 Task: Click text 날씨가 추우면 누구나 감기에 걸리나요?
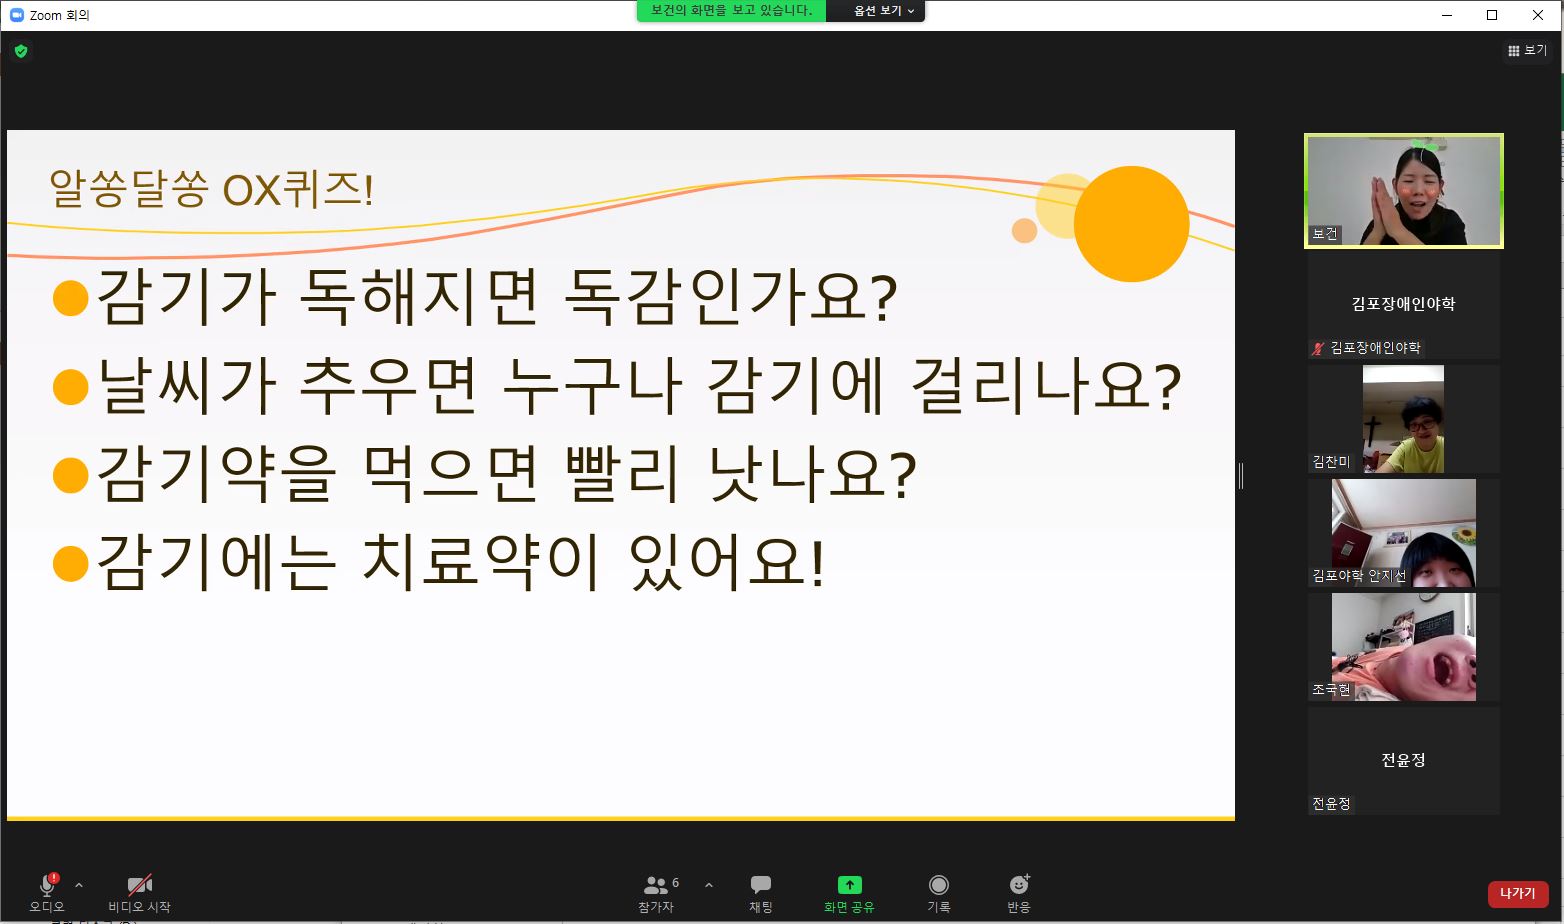click(639, 386)
